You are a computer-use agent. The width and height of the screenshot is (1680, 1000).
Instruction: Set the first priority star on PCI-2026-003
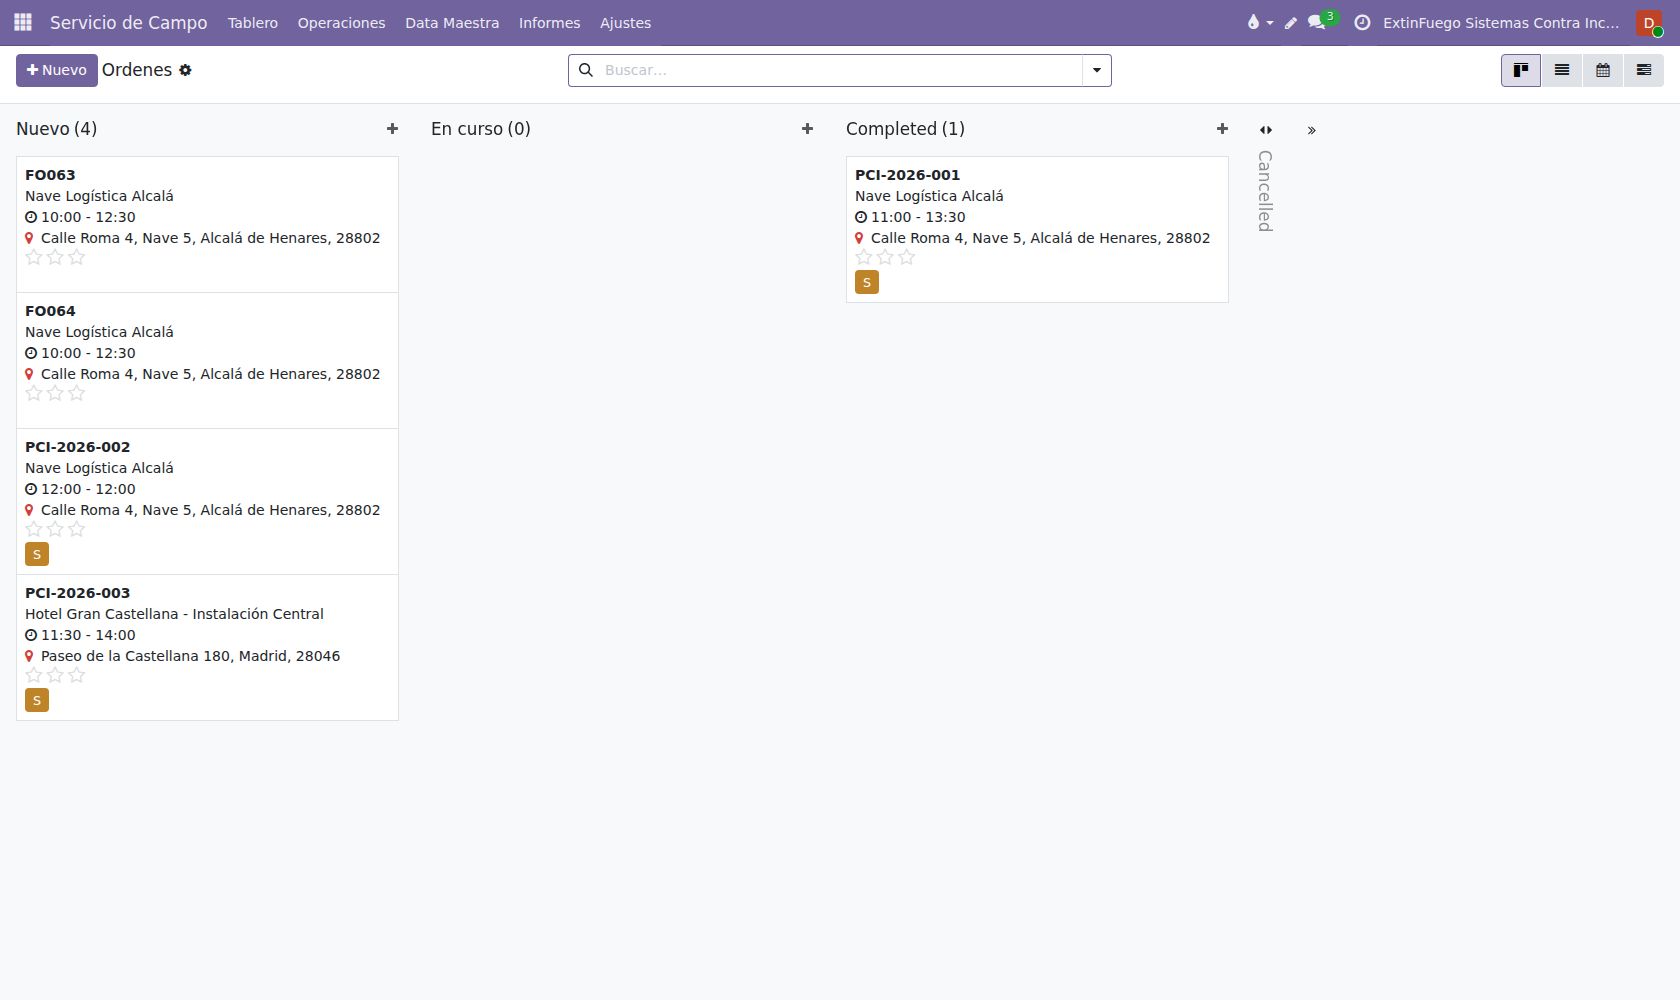pos(34,675)
